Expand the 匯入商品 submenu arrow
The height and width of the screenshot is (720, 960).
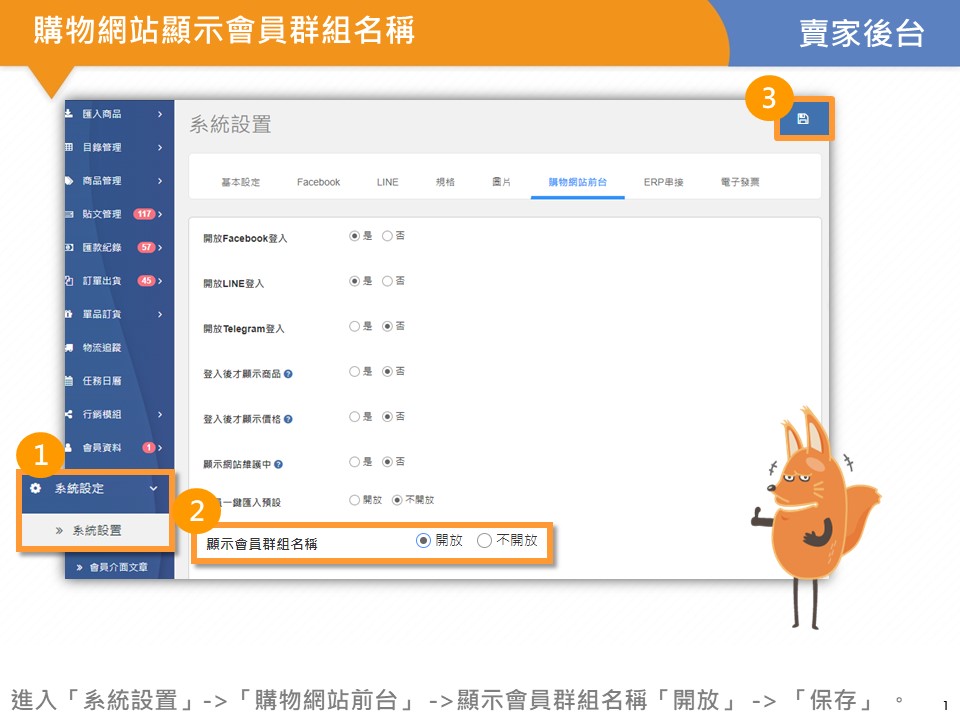pos(160,114)
